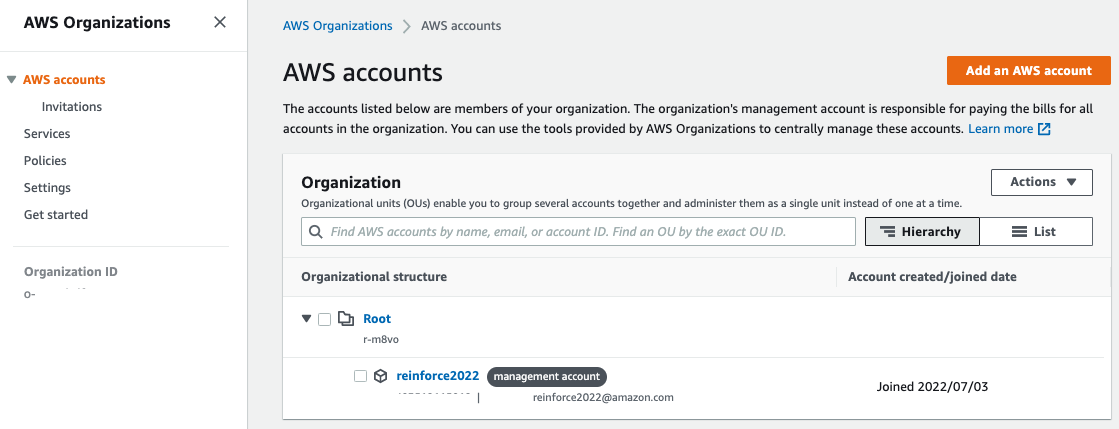Focus the Find AWS accounts search field
Viewport: 1119px width, 429px height.
[x=578, y=232]
